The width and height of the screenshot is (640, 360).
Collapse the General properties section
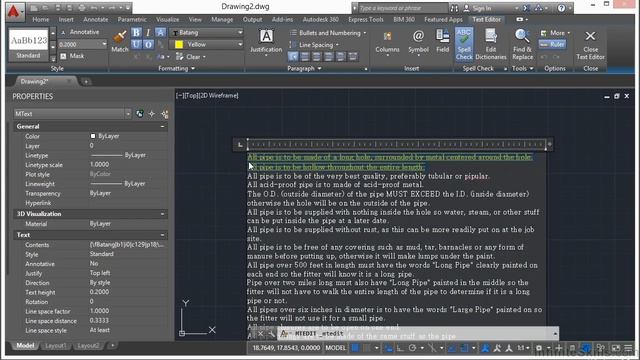coord(162,127)
